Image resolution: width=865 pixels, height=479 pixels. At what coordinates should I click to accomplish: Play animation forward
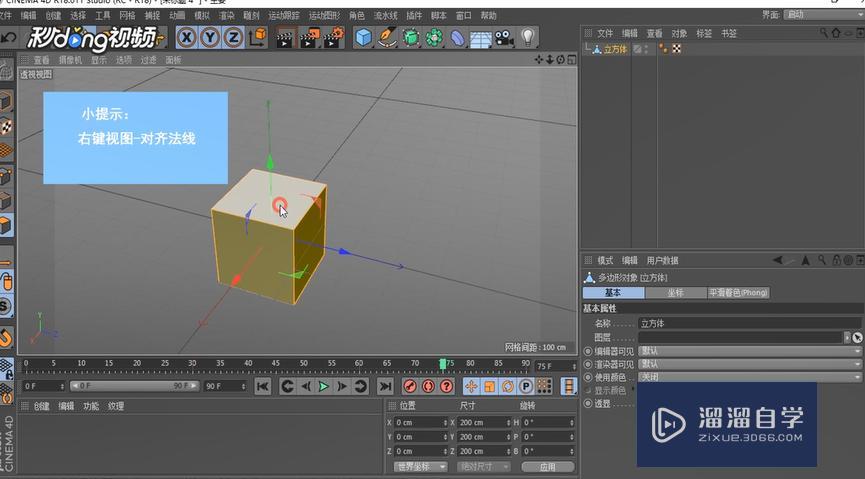coord(324,386)
